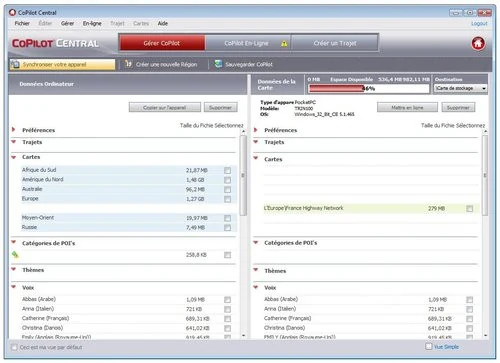
Task: Check the Russie map checkbox
Action: tap(227, 228)
